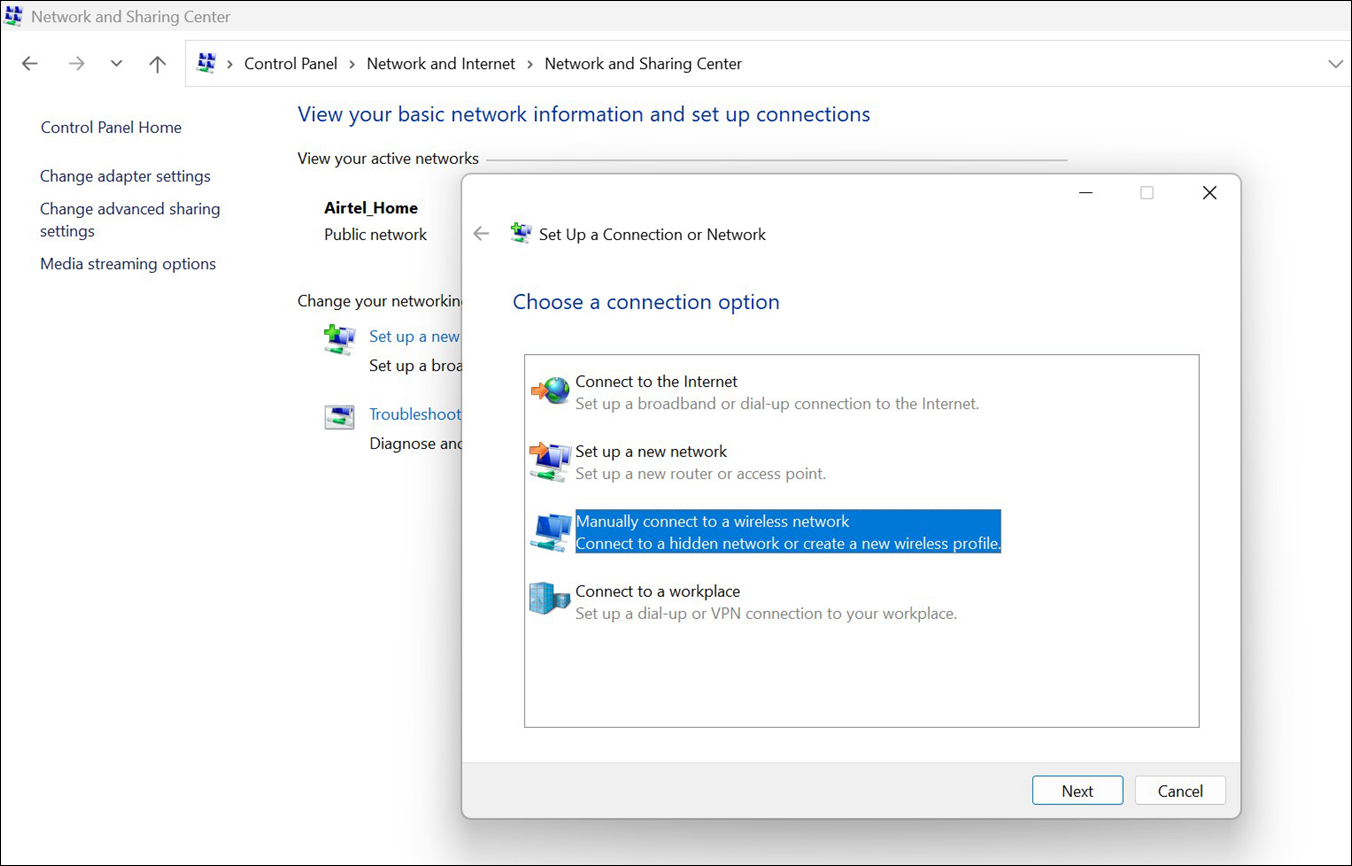The width and height of the screenshot is (1352, 866).
Task: Expand the address bar history dropdown
Action: tap(1335, 64)
